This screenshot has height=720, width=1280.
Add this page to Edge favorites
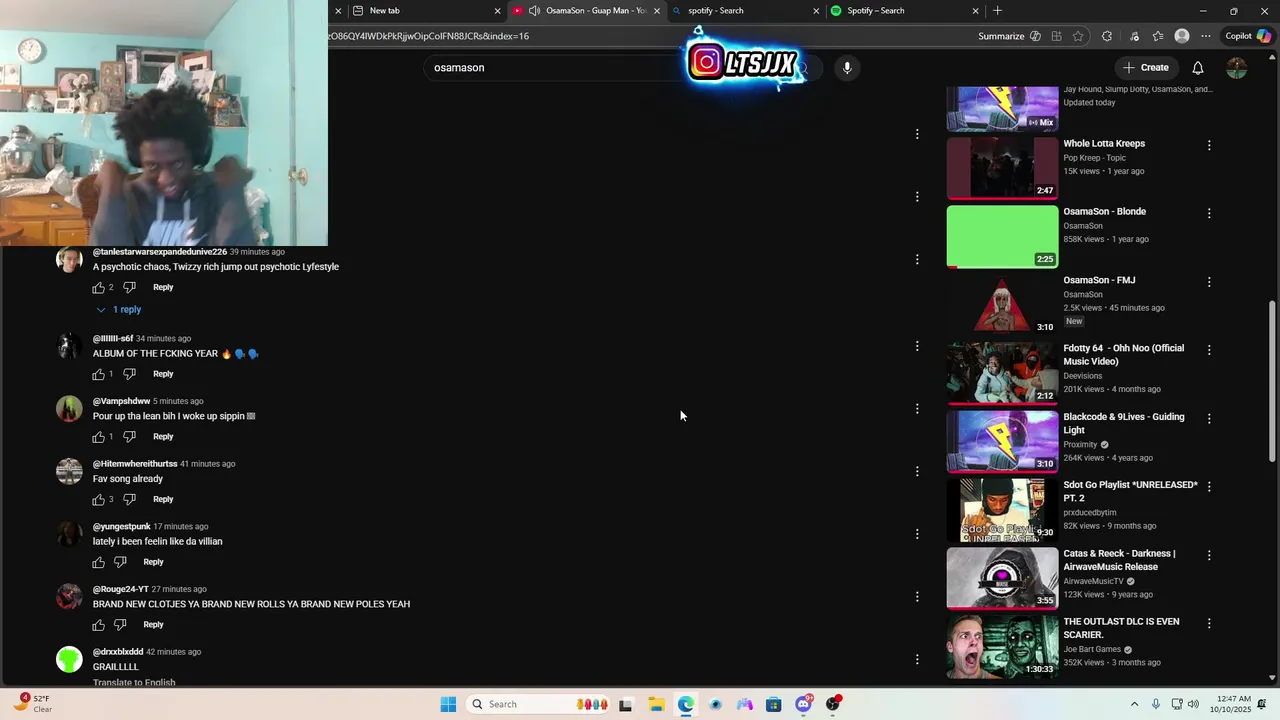pyautogui.click(x=1078, y=36)
